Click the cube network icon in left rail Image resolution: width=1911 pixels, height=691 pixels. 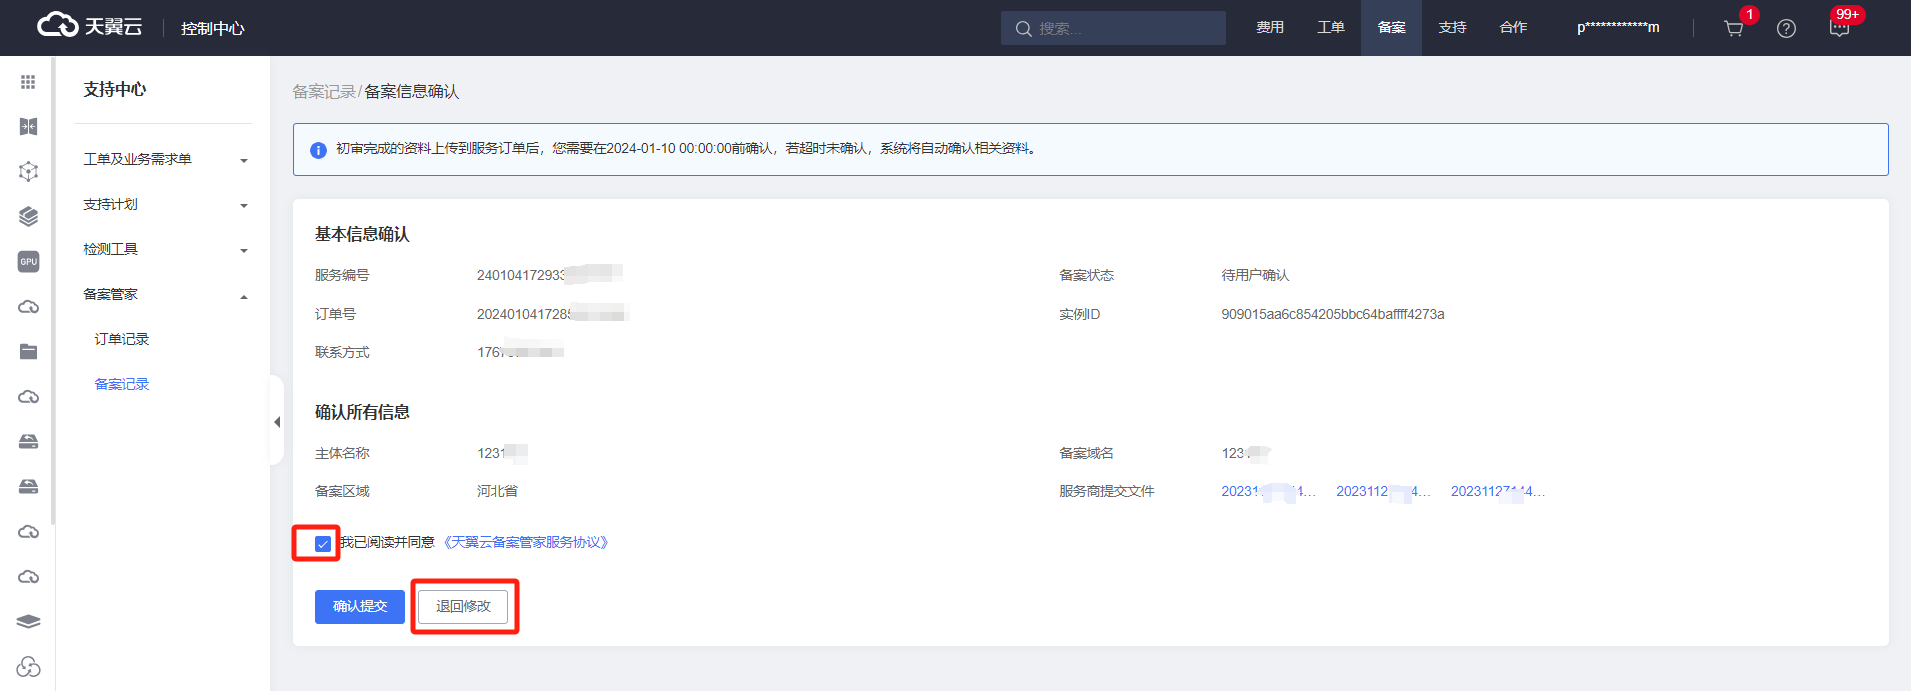tap(28, 171)
